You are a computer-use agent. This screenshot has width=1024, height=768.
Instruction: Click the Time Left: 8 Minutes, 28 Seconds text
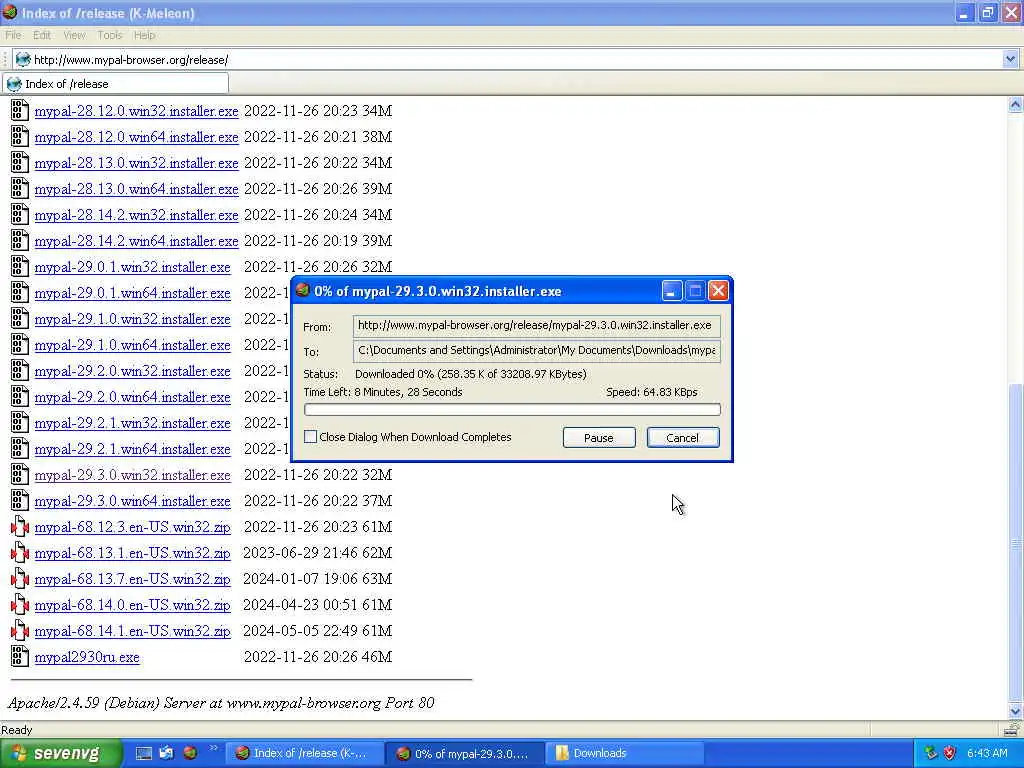tap(383, 392)
